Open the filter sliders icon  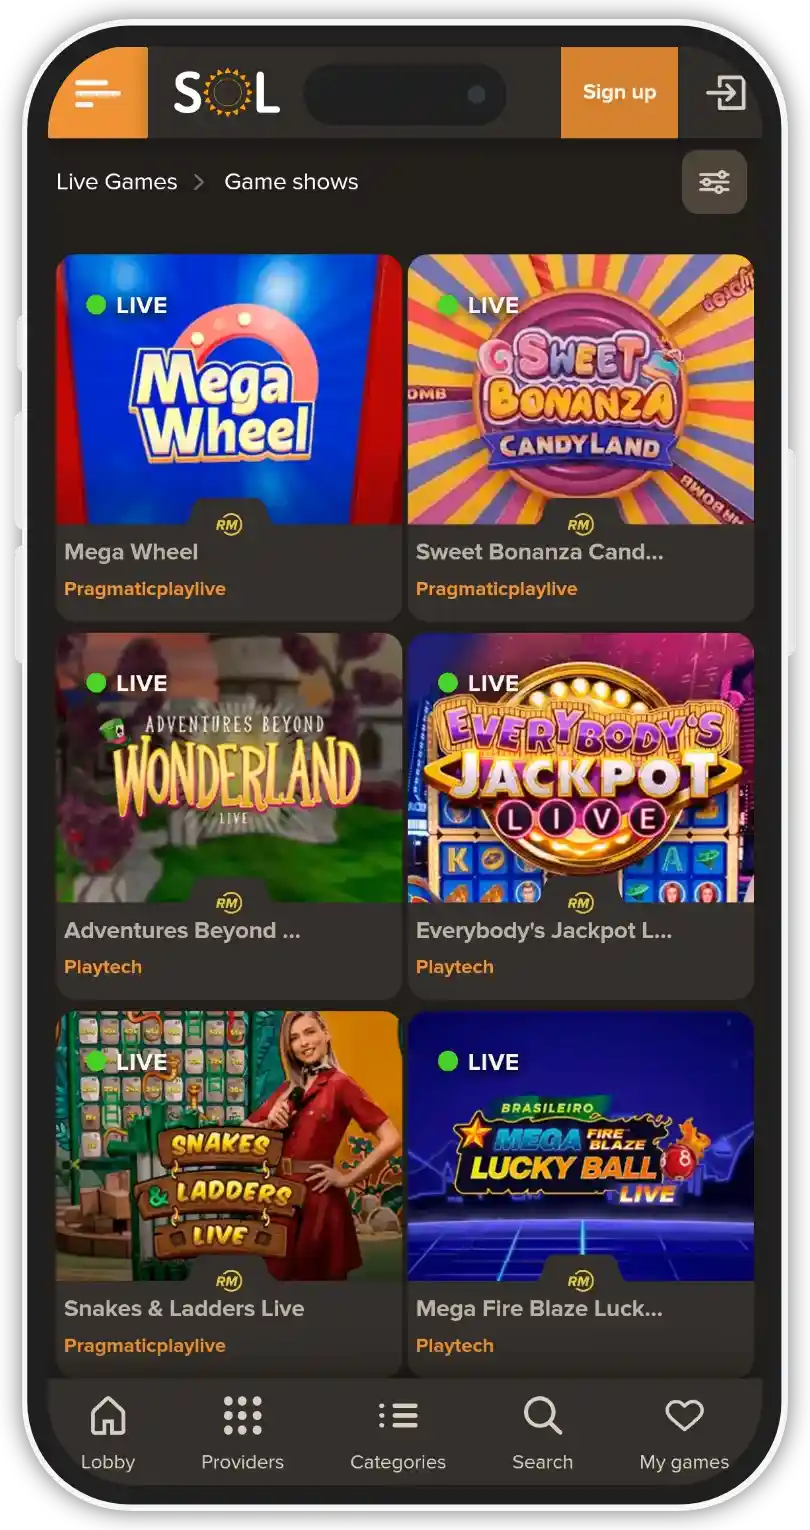(714, 182)
